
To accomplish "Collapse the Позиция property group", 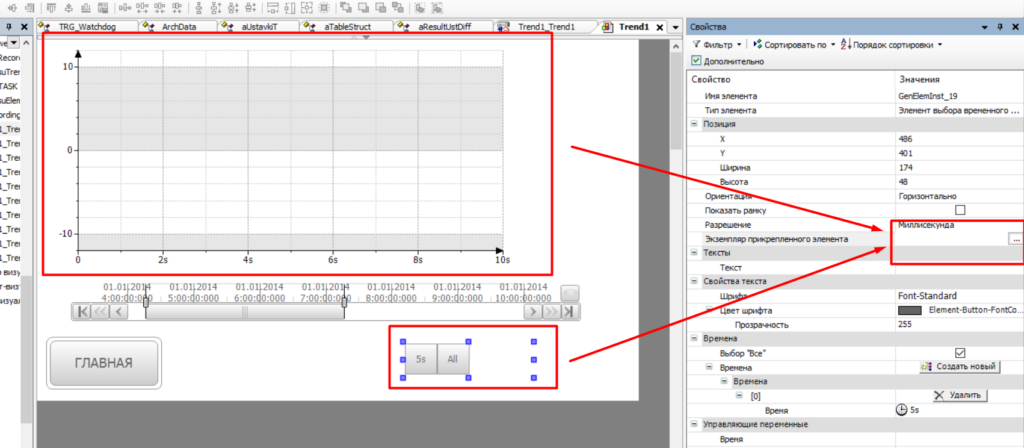I will click(694, 124).
